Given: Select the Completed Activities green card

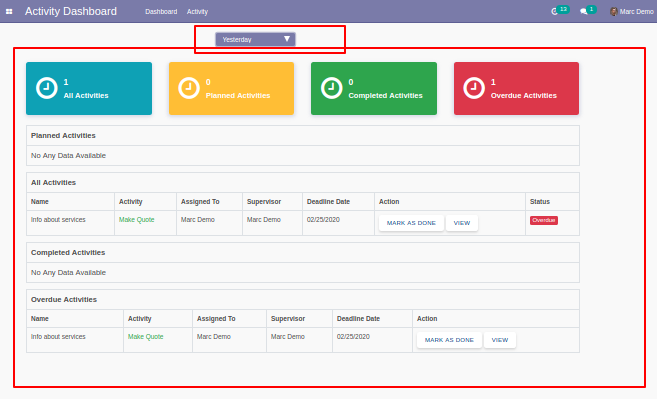Looking at the screenshot, I should coord(374,88).
